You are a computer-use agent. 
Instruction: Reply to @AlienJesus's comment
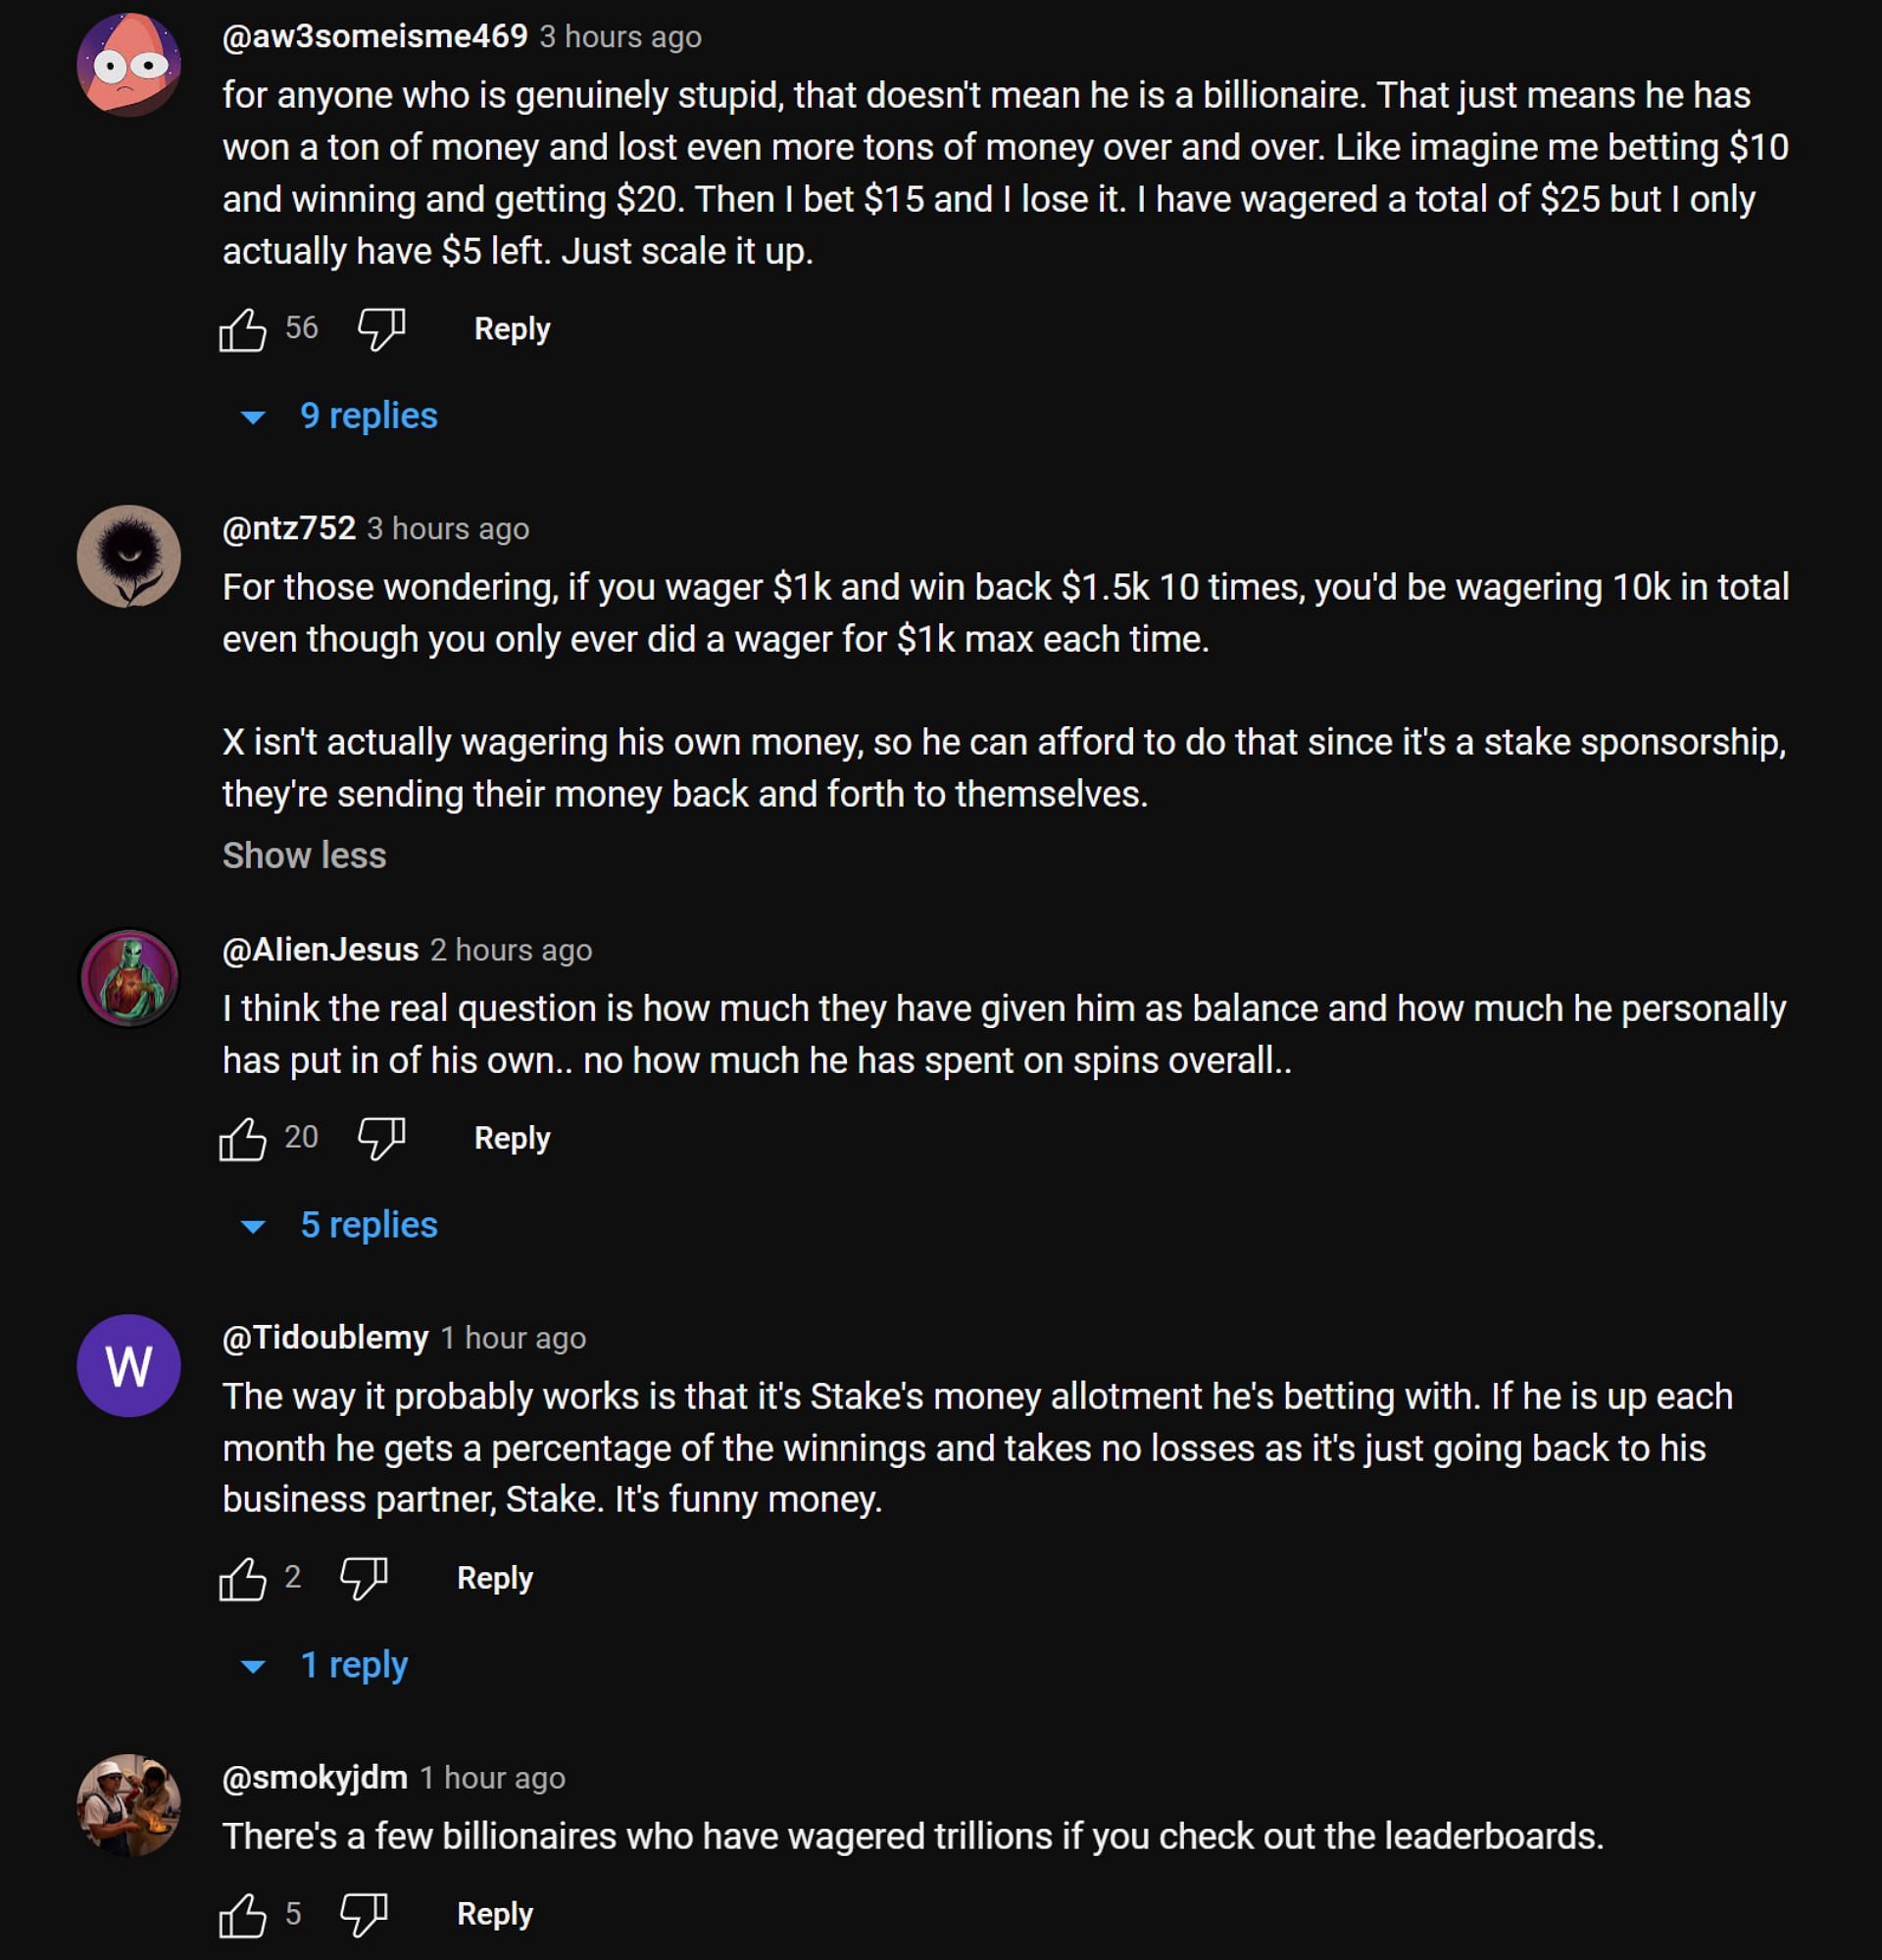click(x=512, y=1138)
